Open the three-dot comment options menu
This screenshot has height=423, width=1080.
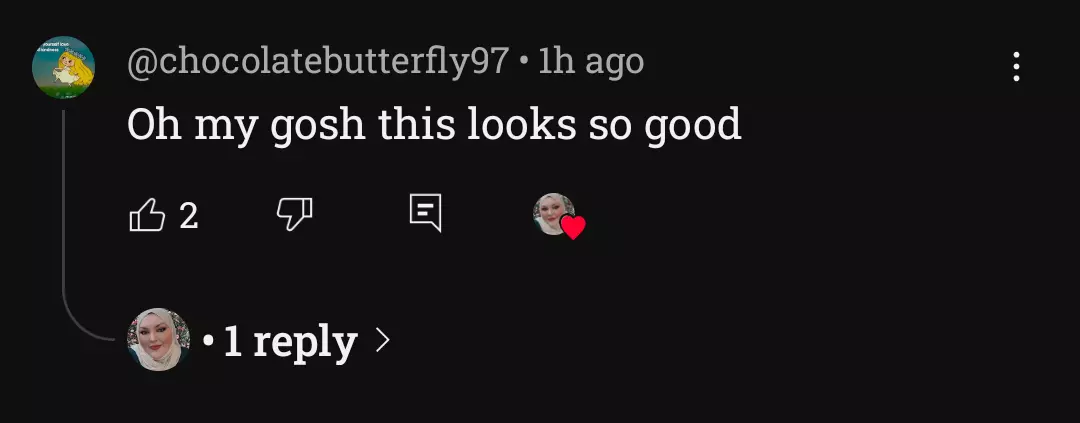click(1016, 67)
